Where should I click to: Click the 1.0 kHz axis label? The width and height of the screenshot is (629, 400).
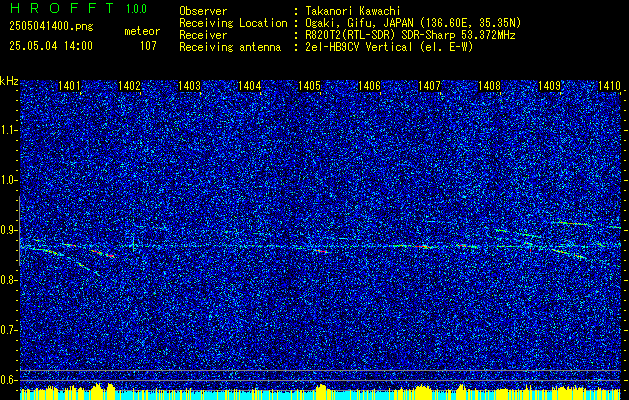pos(8,180)
